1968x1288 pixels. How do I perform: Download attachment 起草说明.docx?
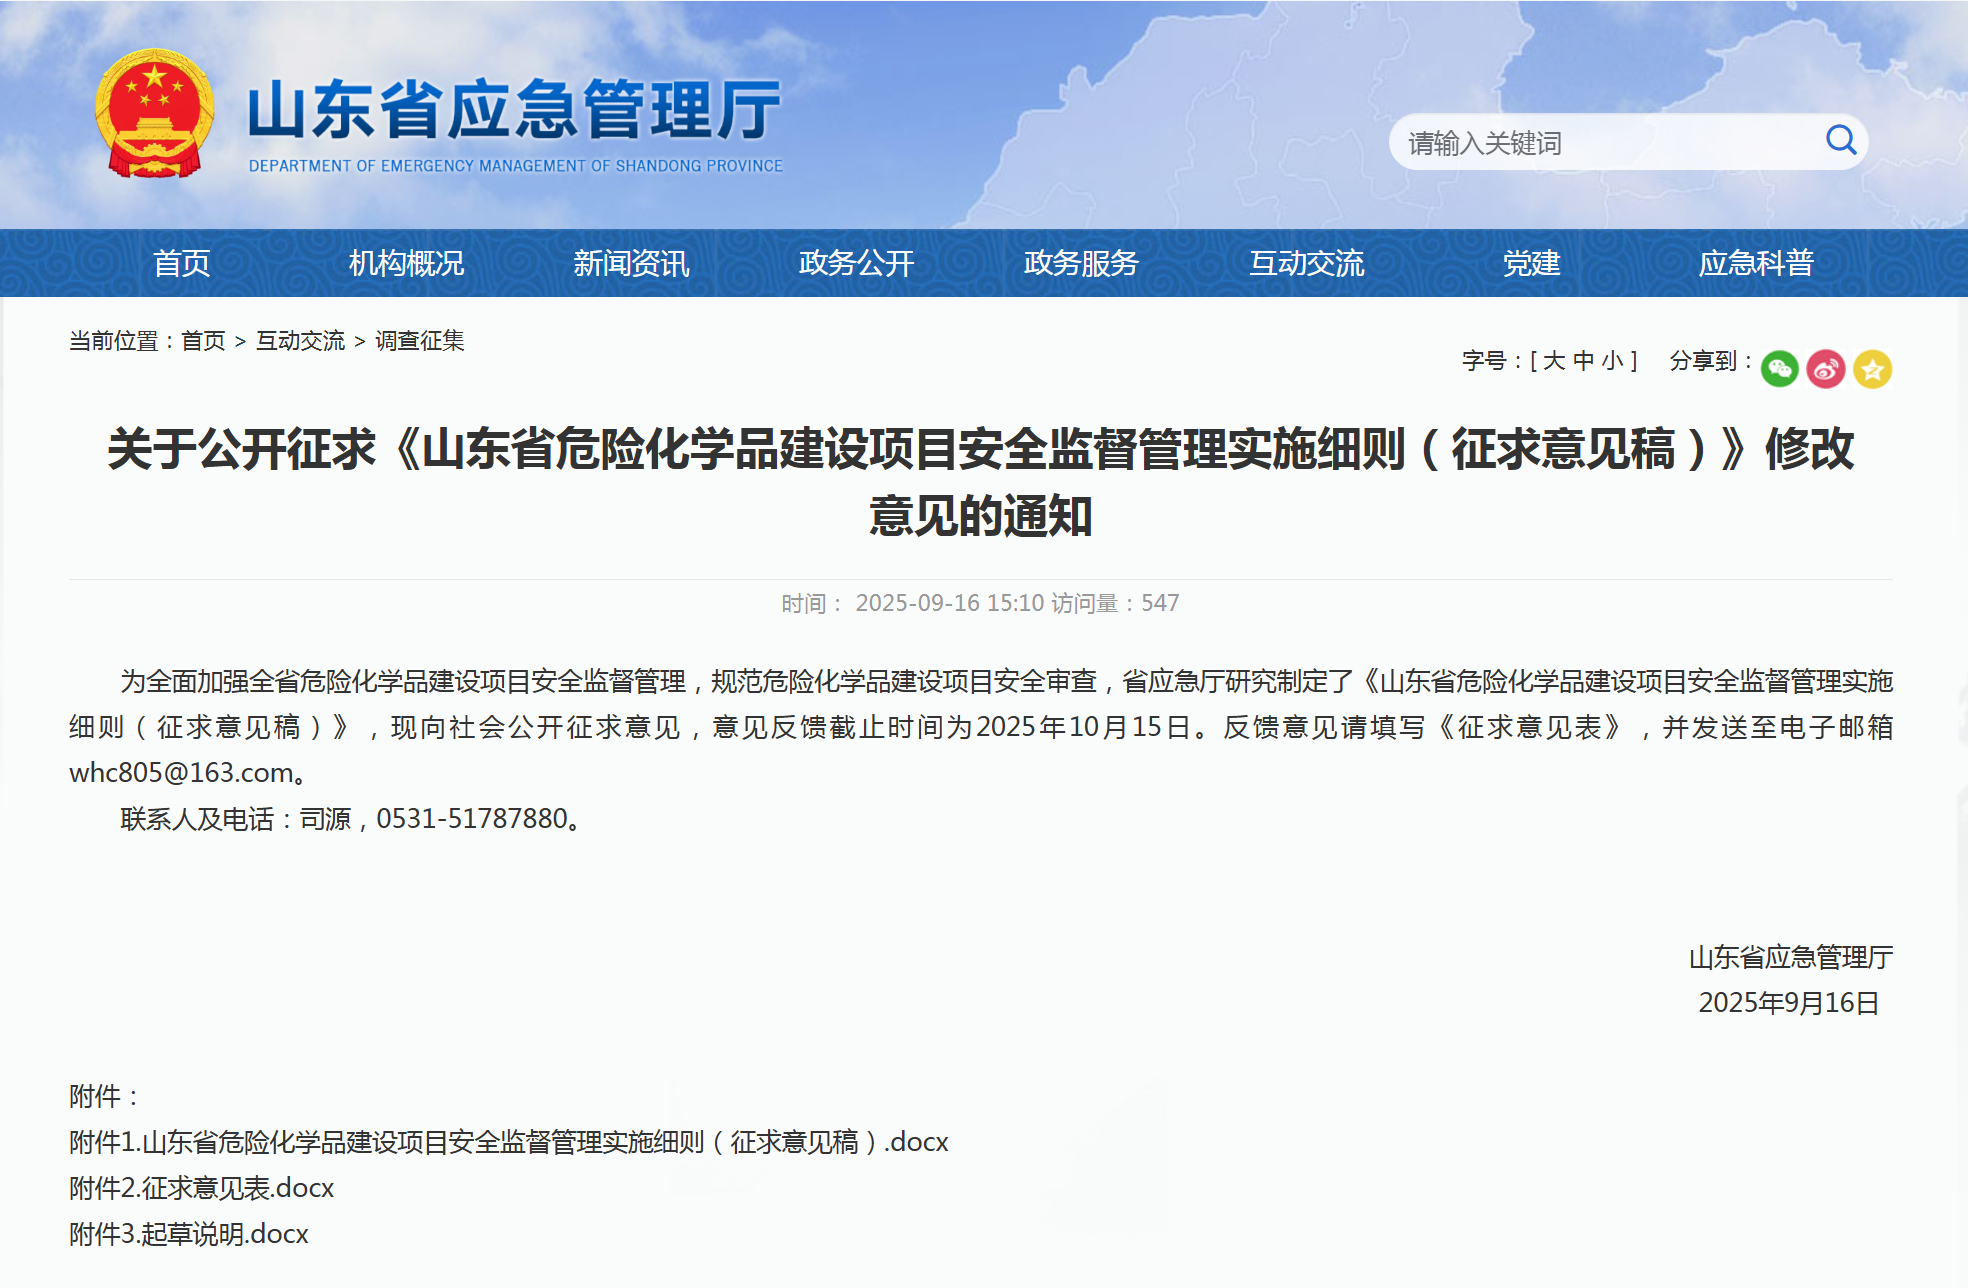pyautogui.click(x=186, y=1234)
